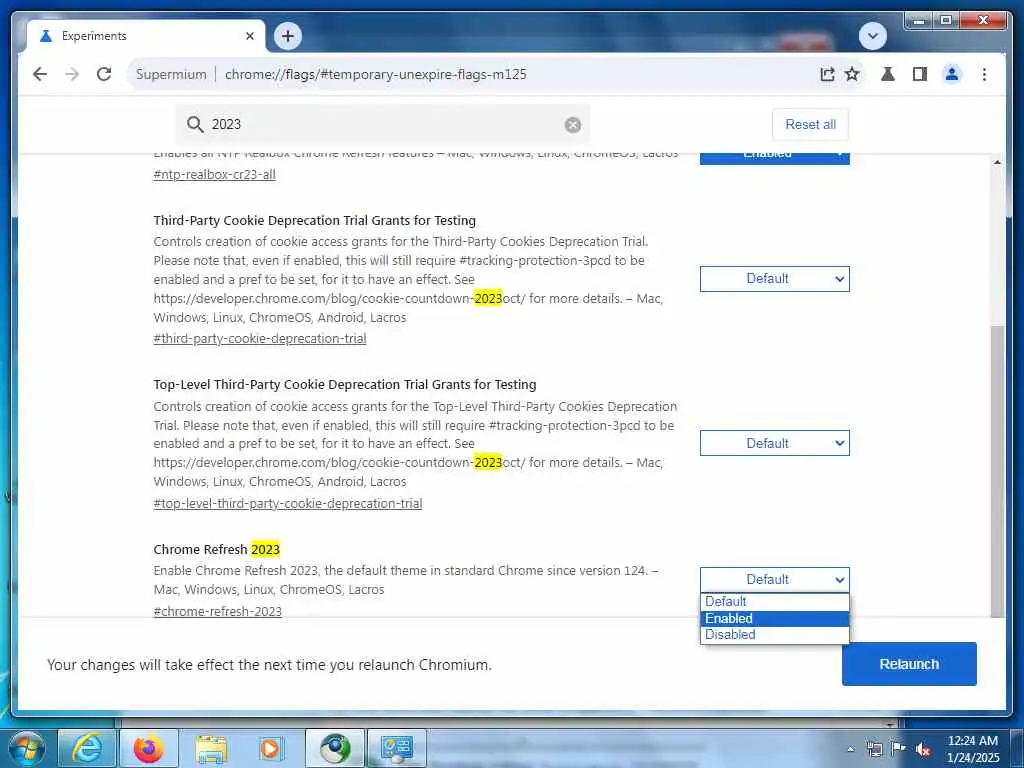Open the partially visible Enabled dropdown at top
The image size is (1024, 768).
tap(775, 157)
